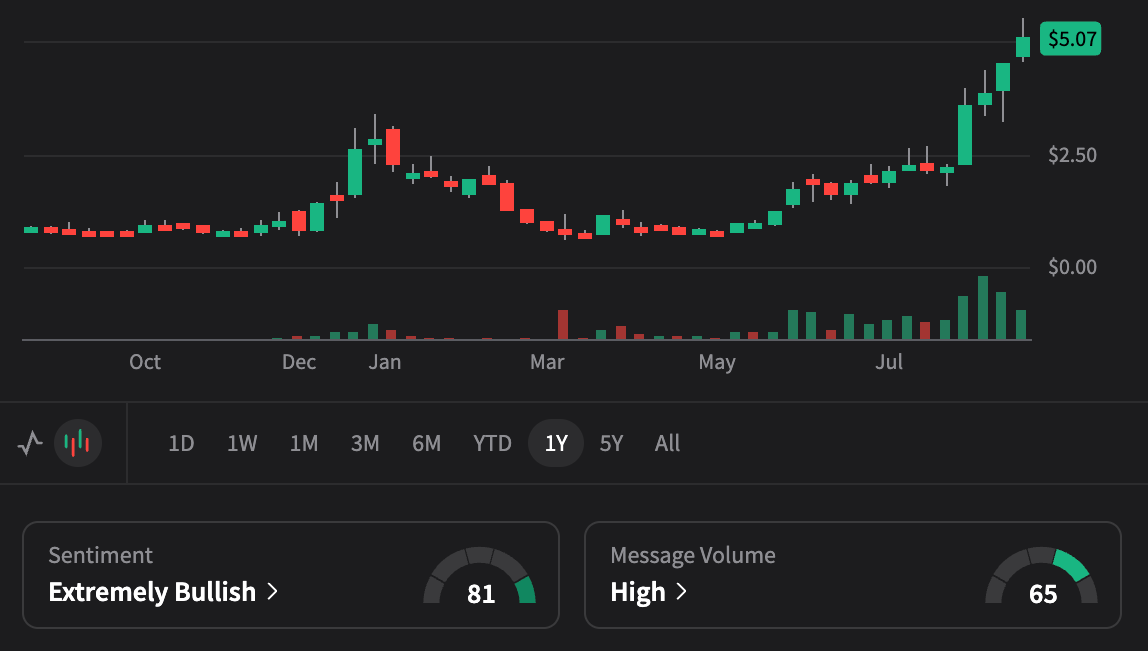The image size is (1148, 651).
Task: Expand the chevron next to High
Action: (682, 592)
